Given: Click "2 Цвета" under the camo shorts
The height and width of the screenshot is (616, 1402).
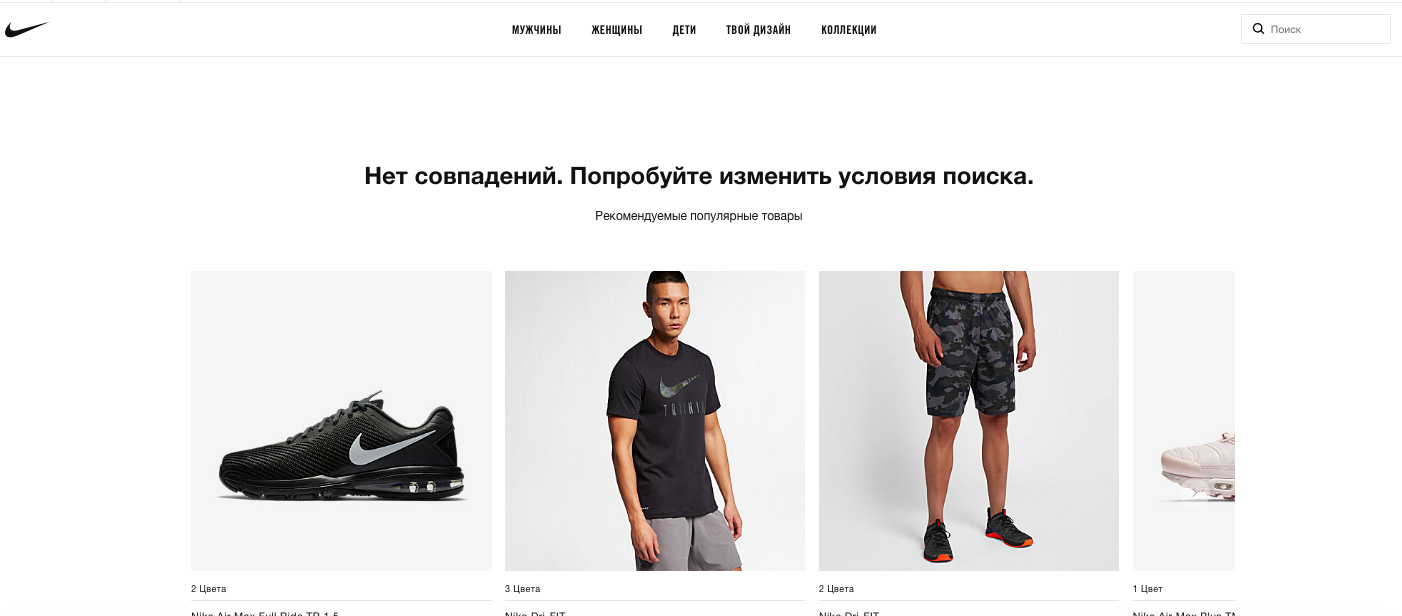Looking at the screenshot, I should tap(837, 589).
